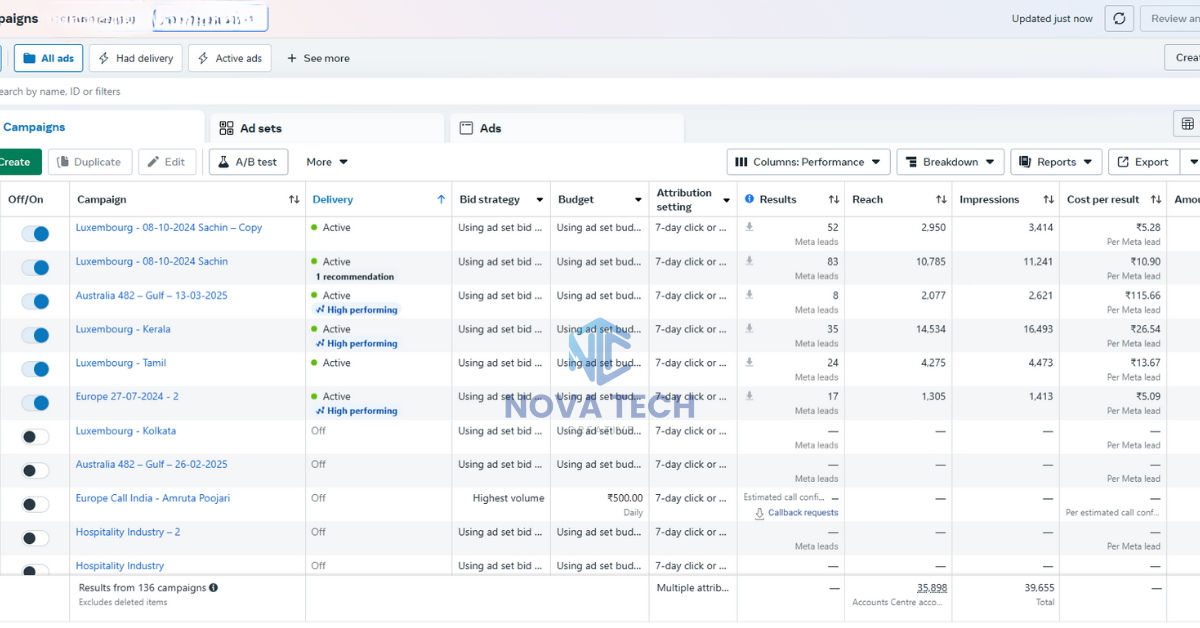Turn off the Luxembourg - Tamil campaign
Viewport: 1200px width, 628px height.
pos(35,369)
